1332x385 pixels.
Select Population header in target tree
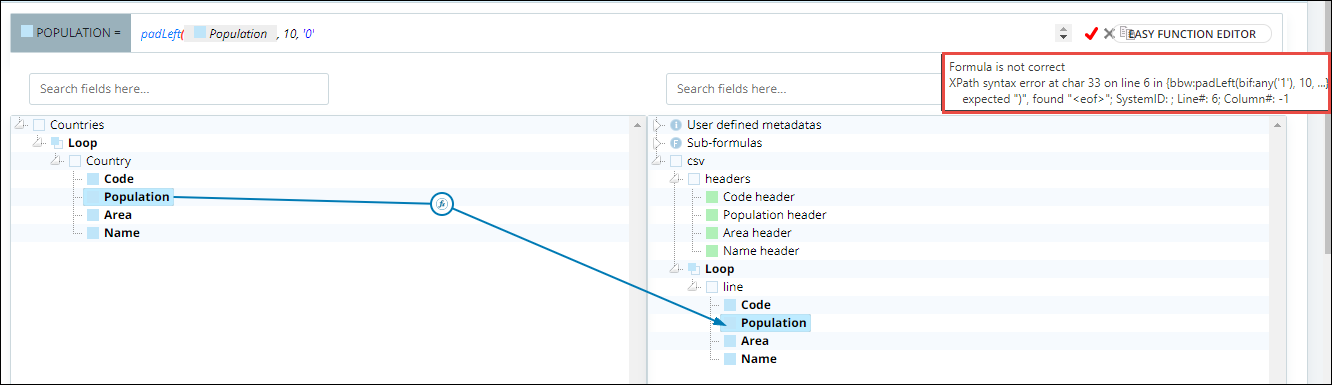click(x=774, y=215)
